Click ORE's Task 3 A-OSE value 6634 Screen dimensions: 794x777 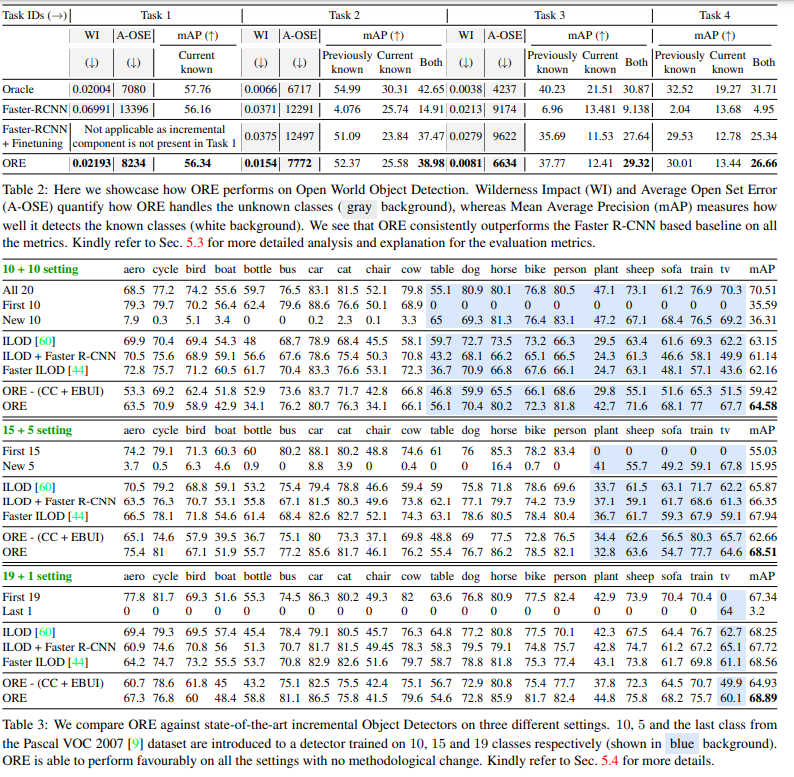(505, 164)
